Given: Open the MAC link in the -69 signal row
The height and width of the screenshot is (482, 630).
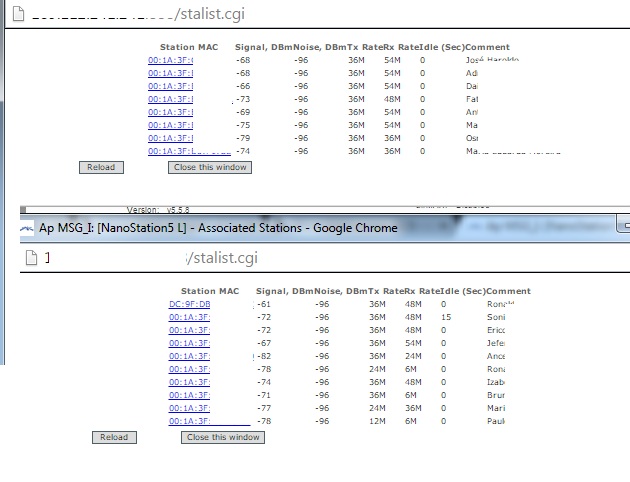Looking at the screenshot, I should click(170, 112).
